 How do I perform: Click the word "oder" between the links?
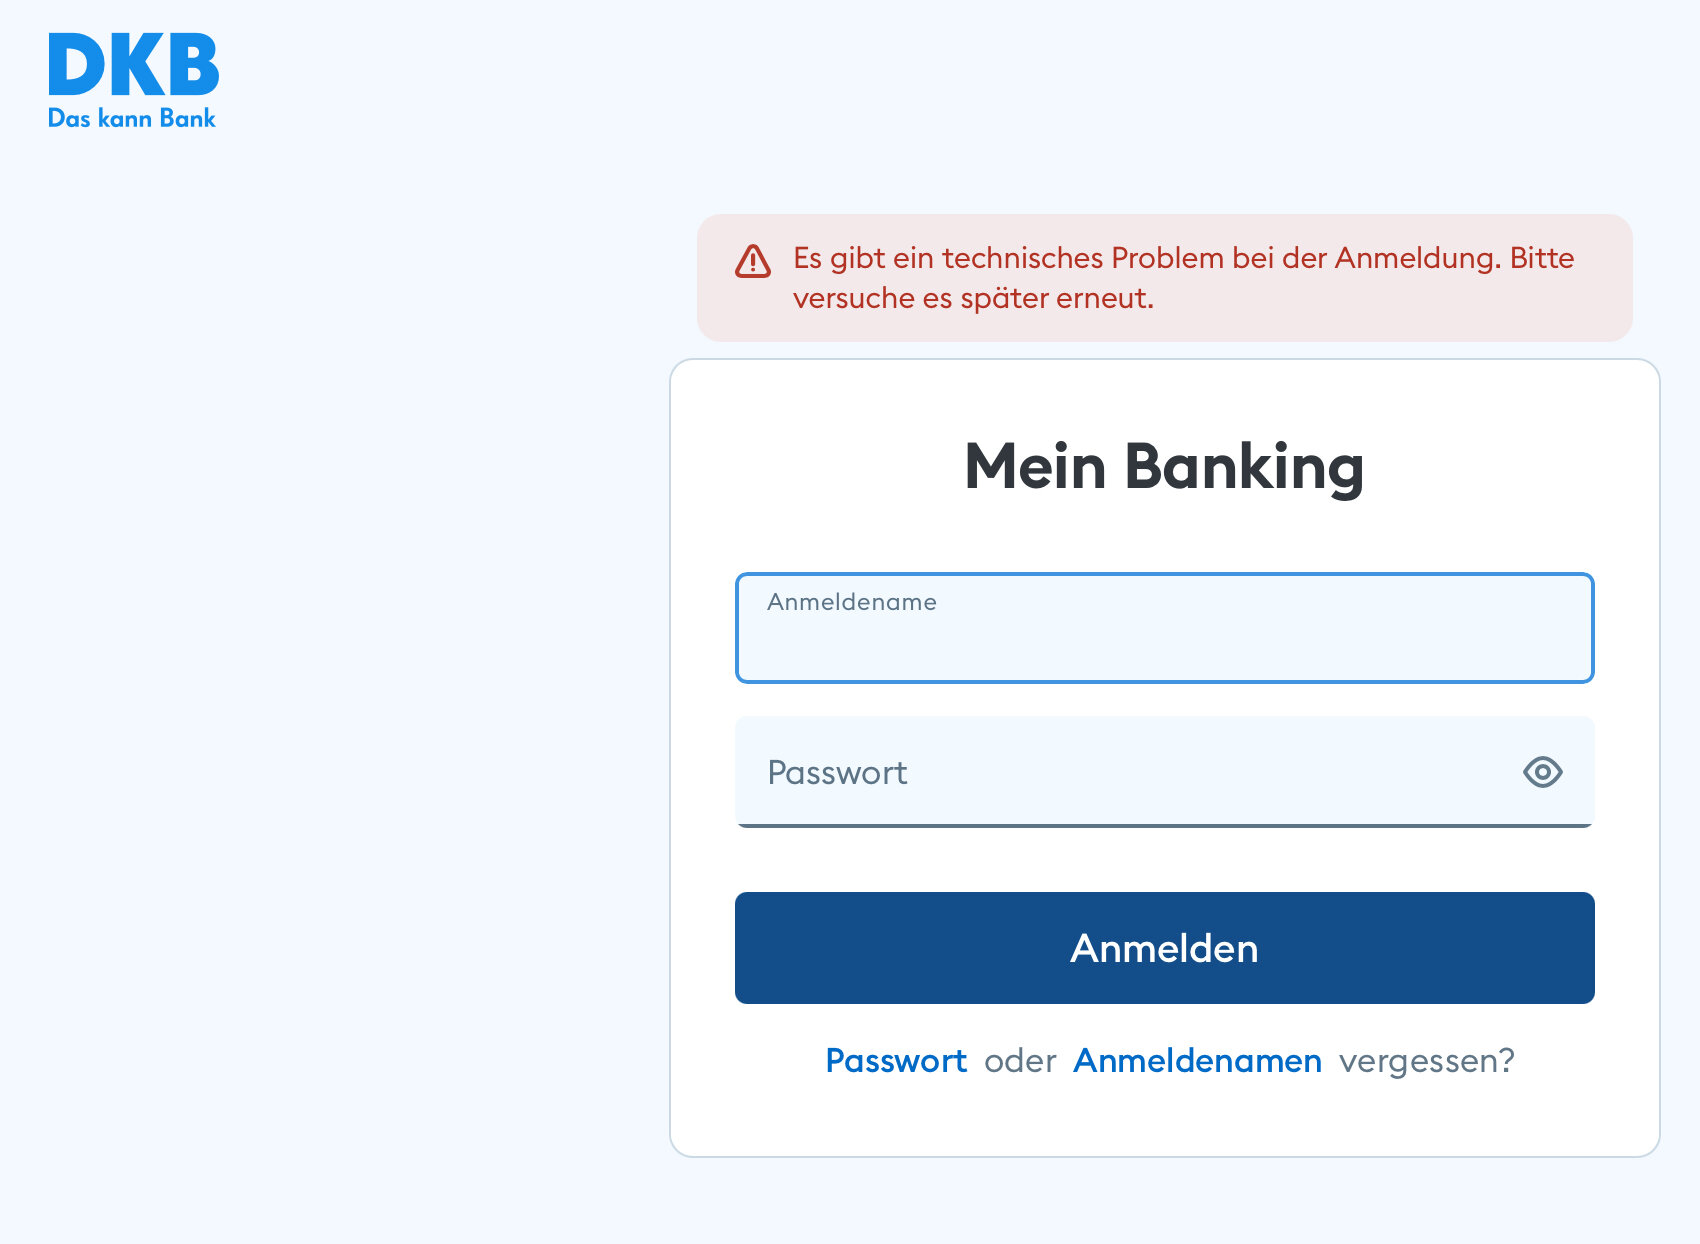(1020, 1060)
